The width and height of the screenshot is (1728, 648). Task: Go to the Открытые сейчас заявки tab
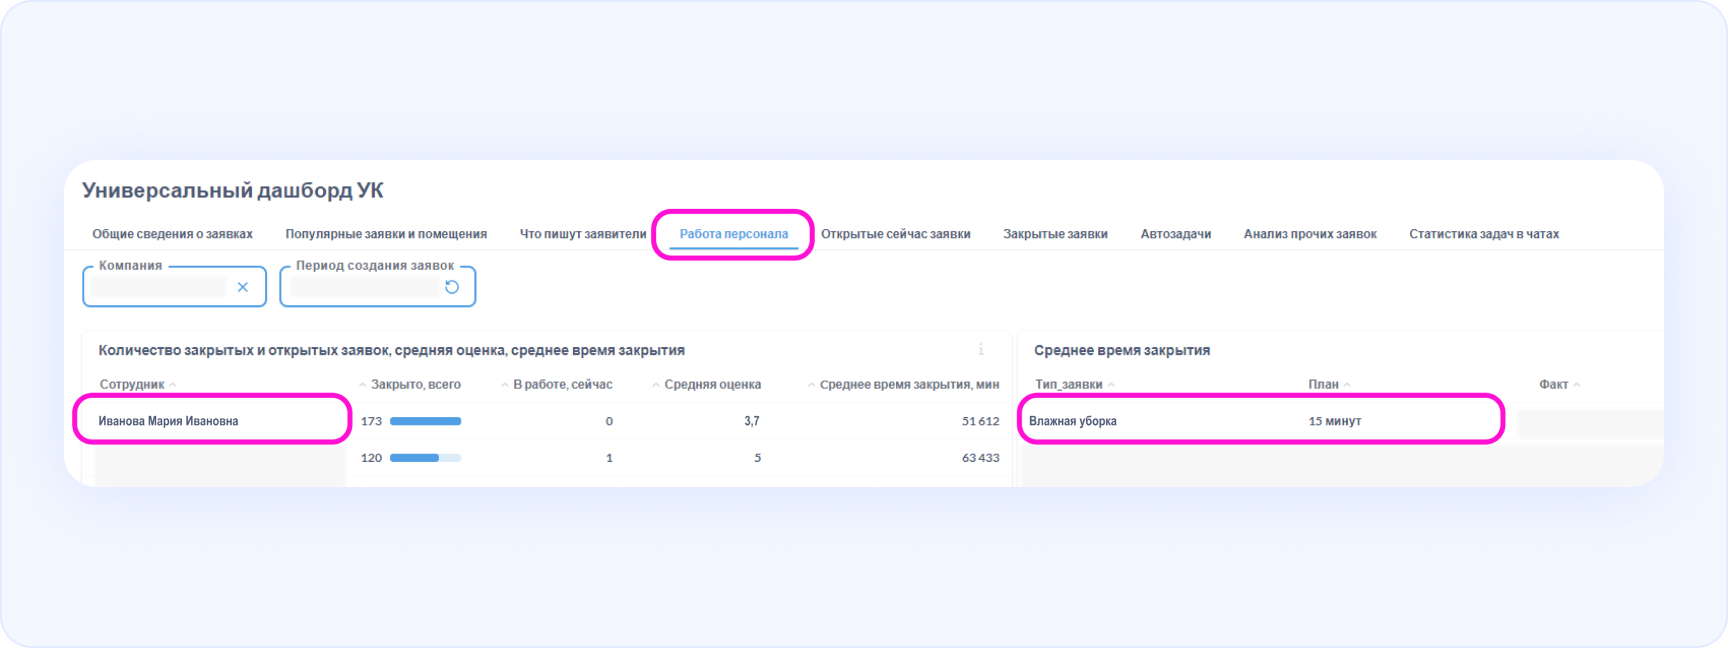tap(895, 234)
